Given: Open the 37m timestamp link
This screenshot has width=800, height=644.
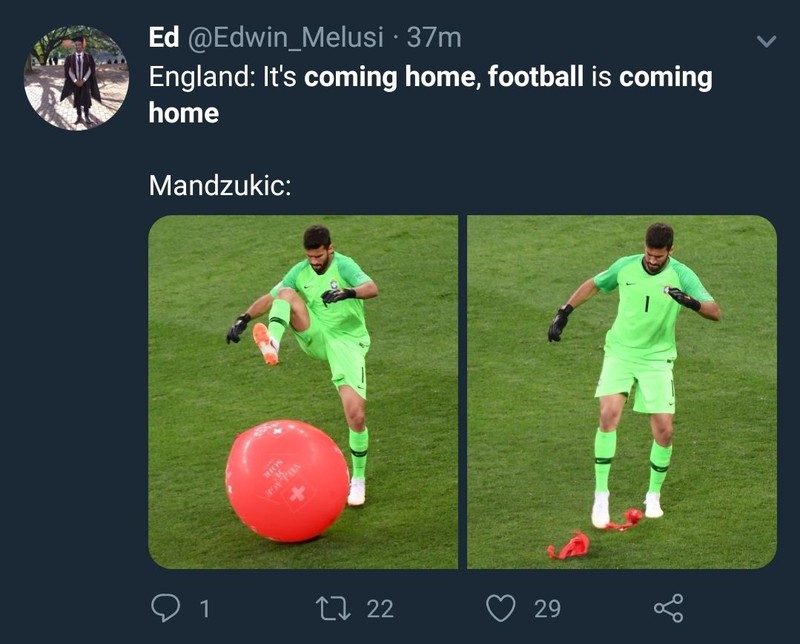Looking at the screenshot, I should click(x=434, y=38).
